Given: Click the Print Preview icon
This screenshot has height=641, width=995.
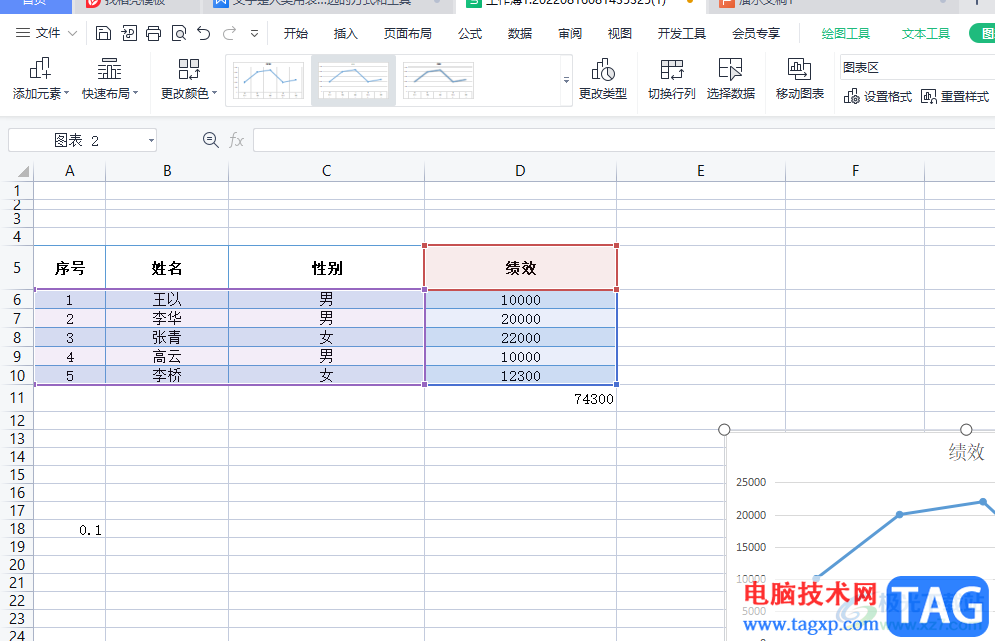Looking at the screenshot, I should 179,33.
